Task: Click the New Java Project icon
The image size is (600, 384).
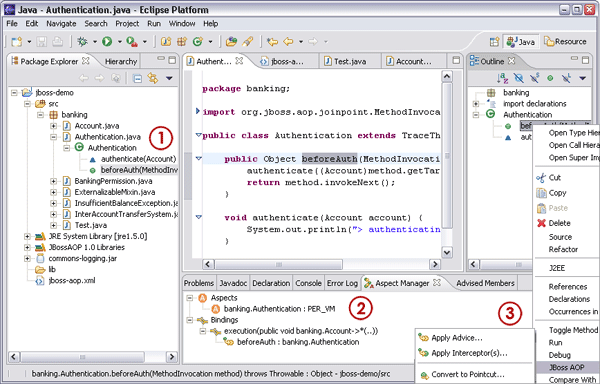Action: point(166,41)
